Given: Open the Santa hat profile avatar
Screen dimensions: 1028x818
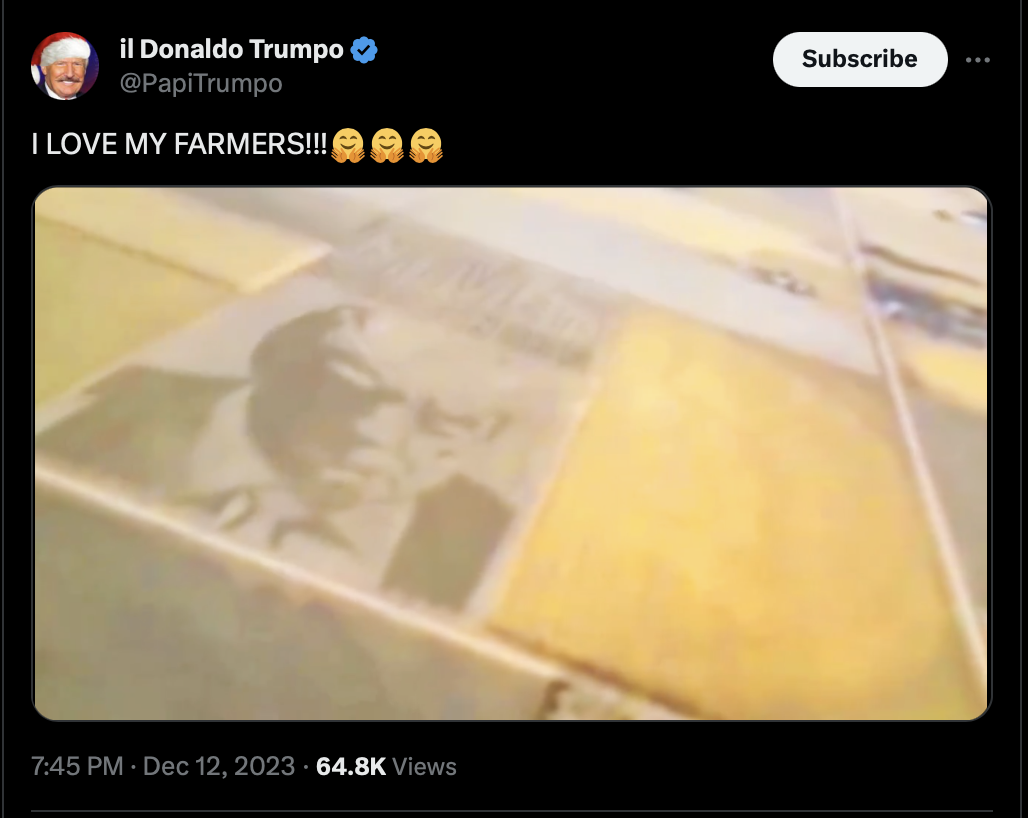Looking at the screenshot, I should 64,66.
